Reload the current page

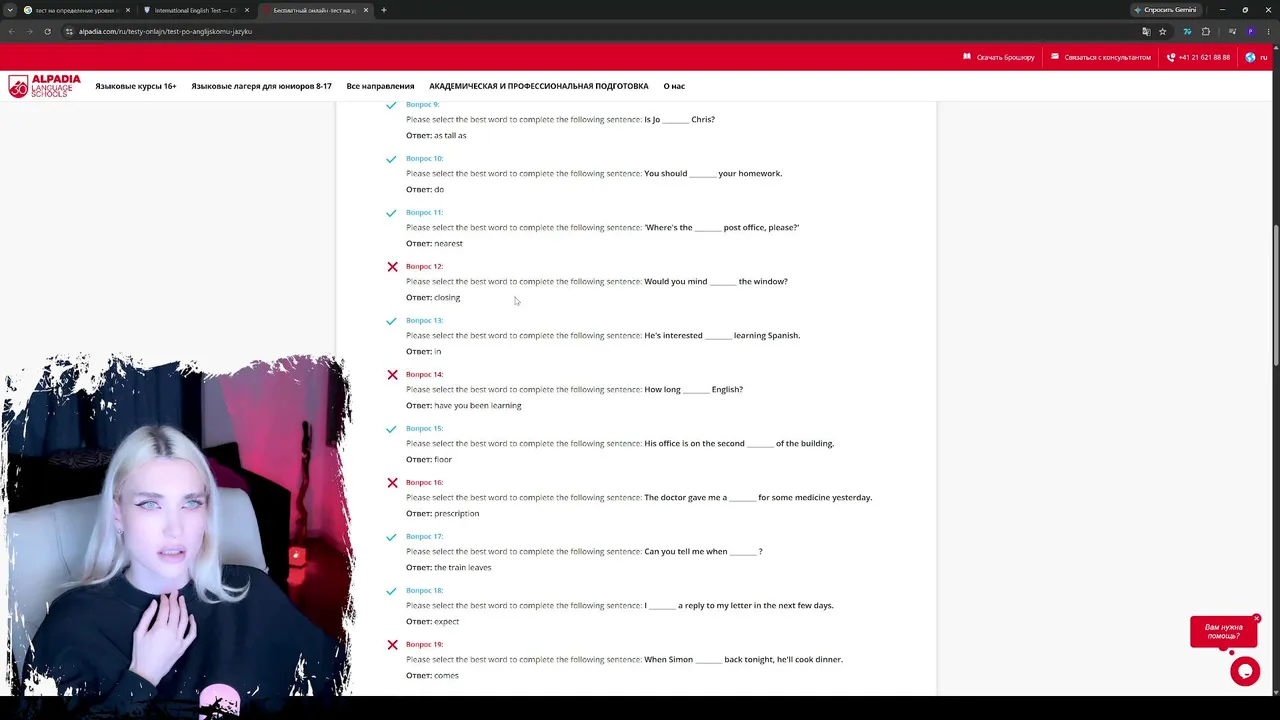pyautogui.click(x=47, y=31)
